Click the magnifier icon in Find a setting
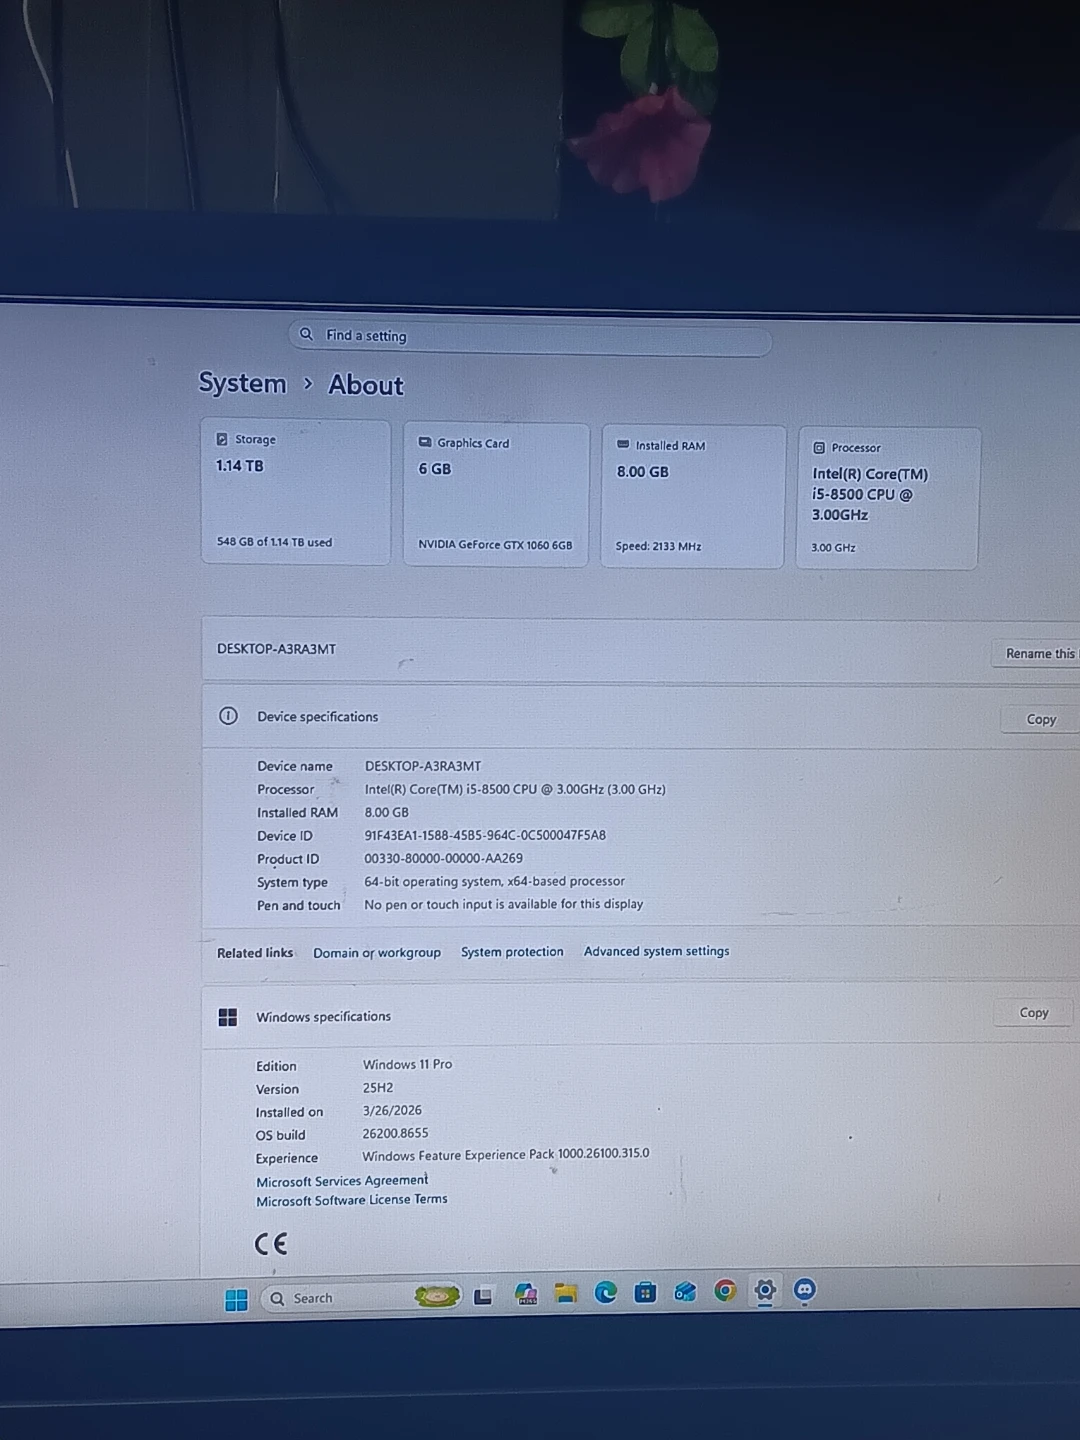The width and height of the screenshot is (1080, 1440). click(306, 334)
